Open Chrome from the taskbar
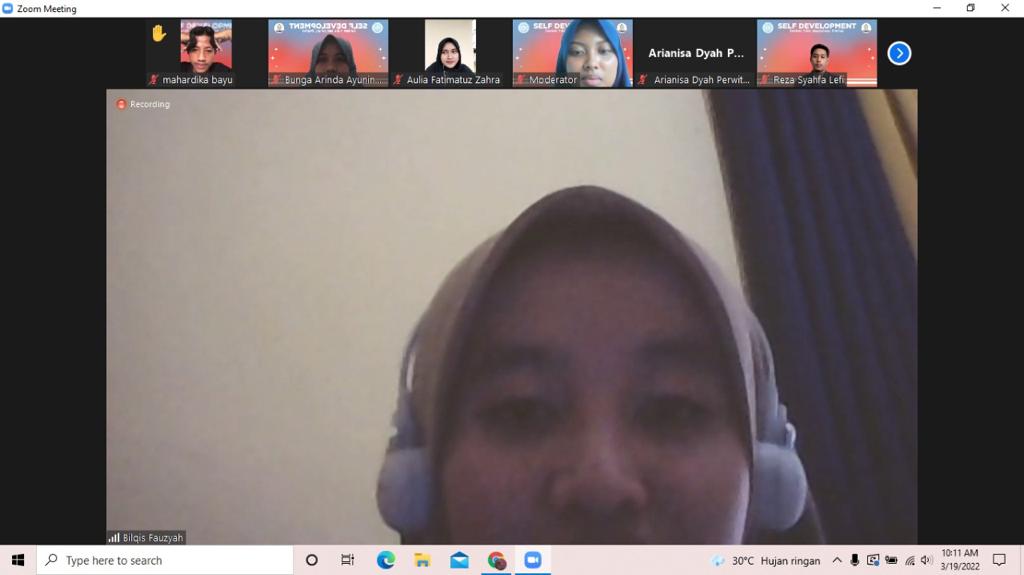Viewport: 1024px width, 575px height. coord(496,561)
